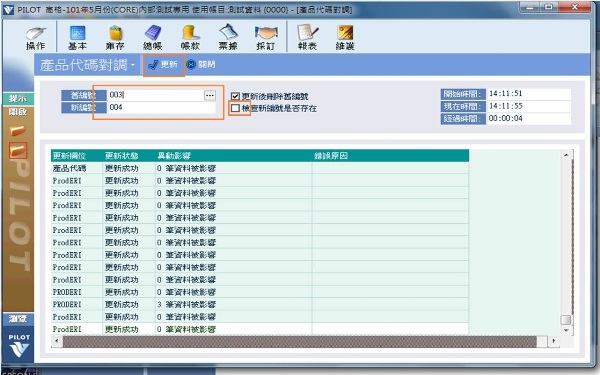Image resolution: width=600 pixels, height=375 pixels.
Task: Click the horizontal scrollbar track of grid
Action: (x=300, y=341)
